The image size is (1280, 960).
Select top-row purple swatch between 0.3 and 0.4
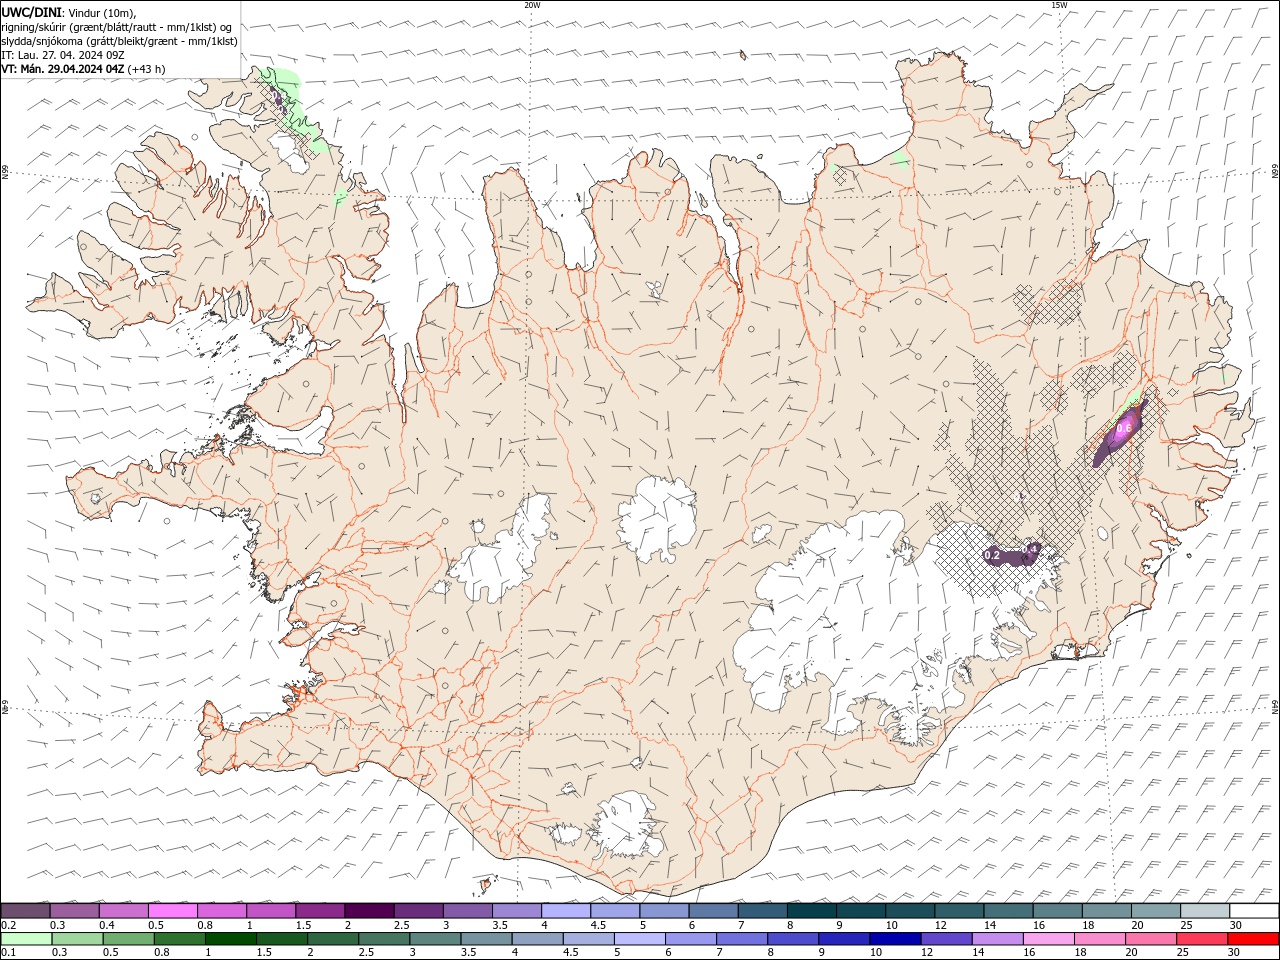[x=75, y=911]
